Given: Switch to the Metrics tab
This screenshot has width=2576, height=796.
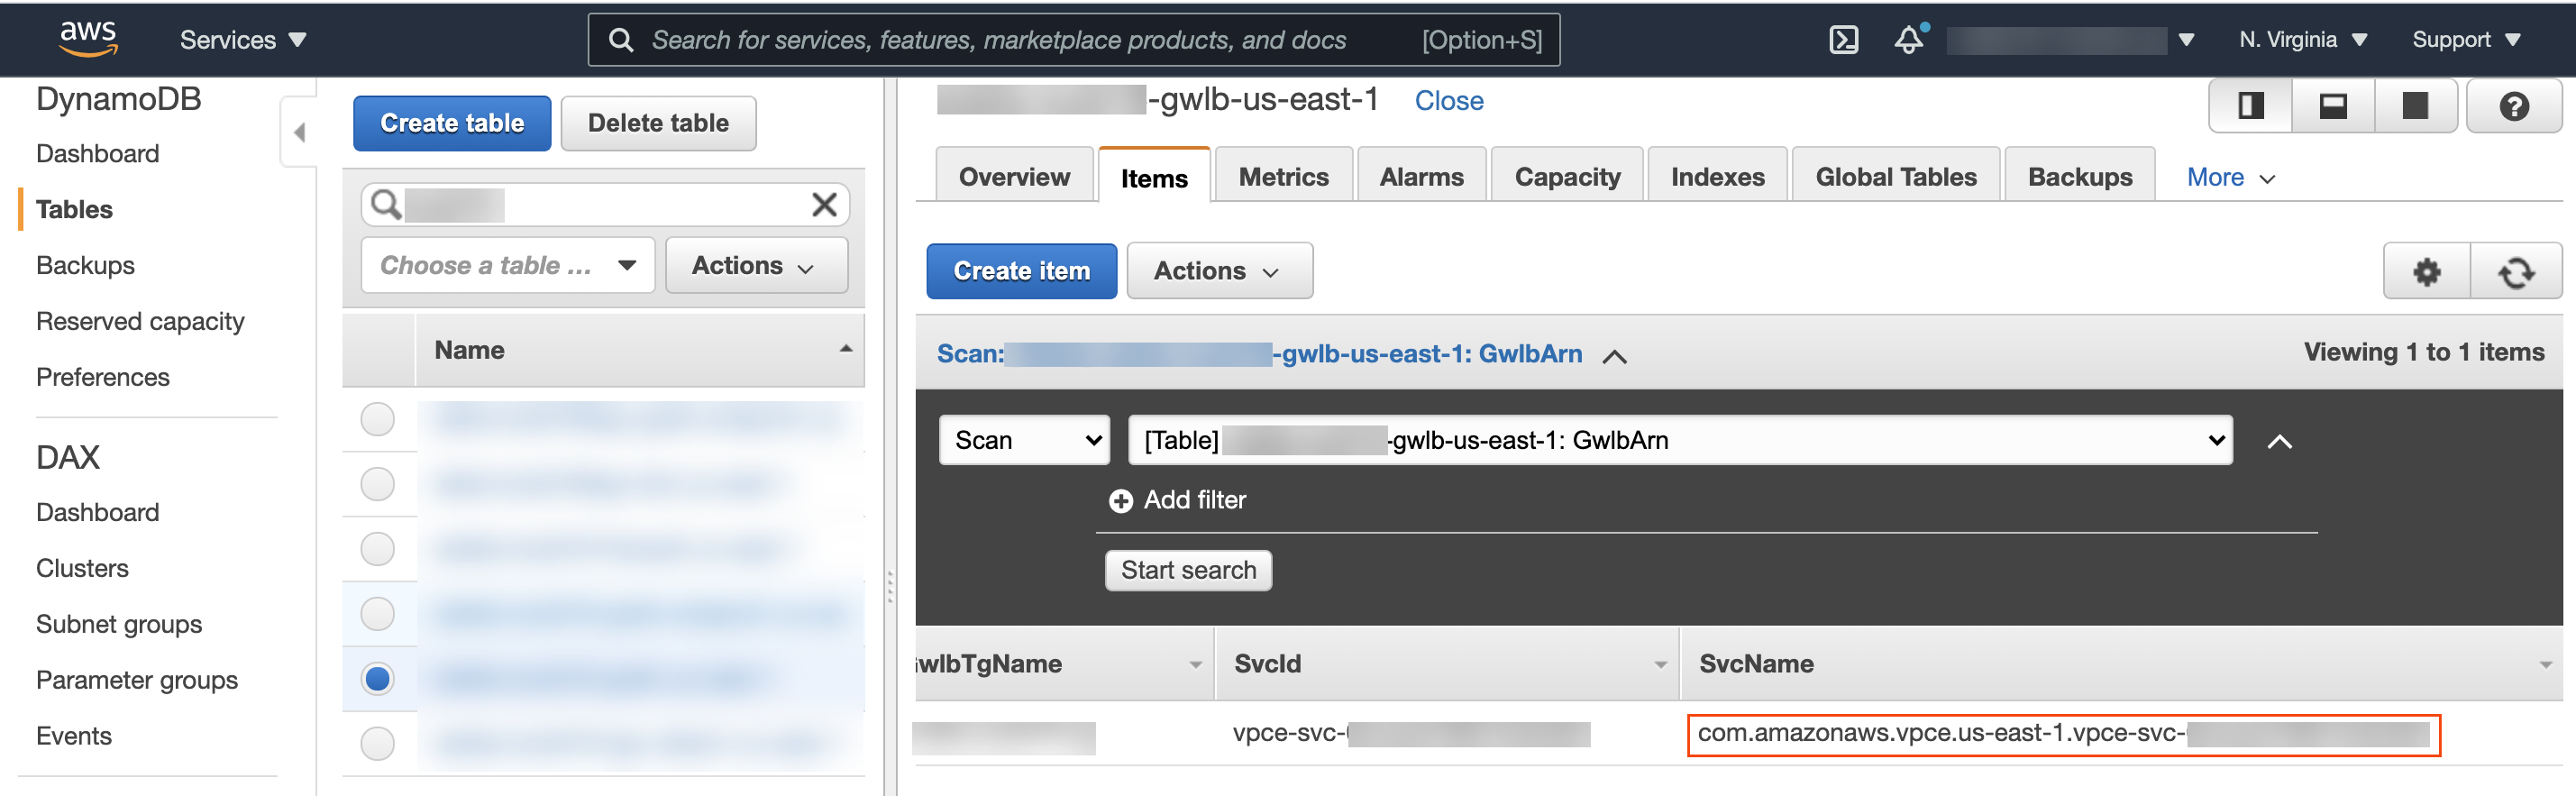Looking at the screenshot, I should coord(1283,177).
